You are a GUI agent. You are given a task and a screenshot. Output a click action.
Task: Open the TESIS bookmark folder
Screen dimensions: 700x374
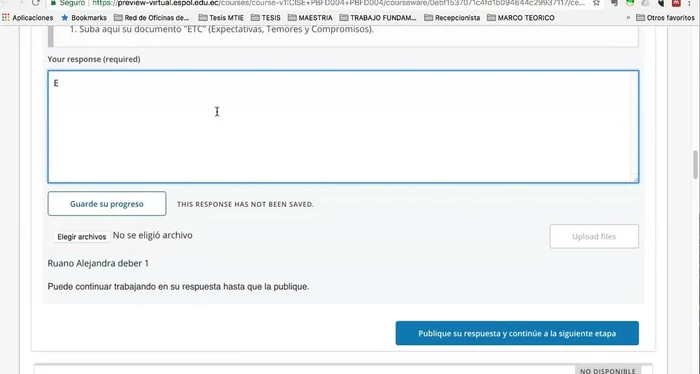pos(266,18)
